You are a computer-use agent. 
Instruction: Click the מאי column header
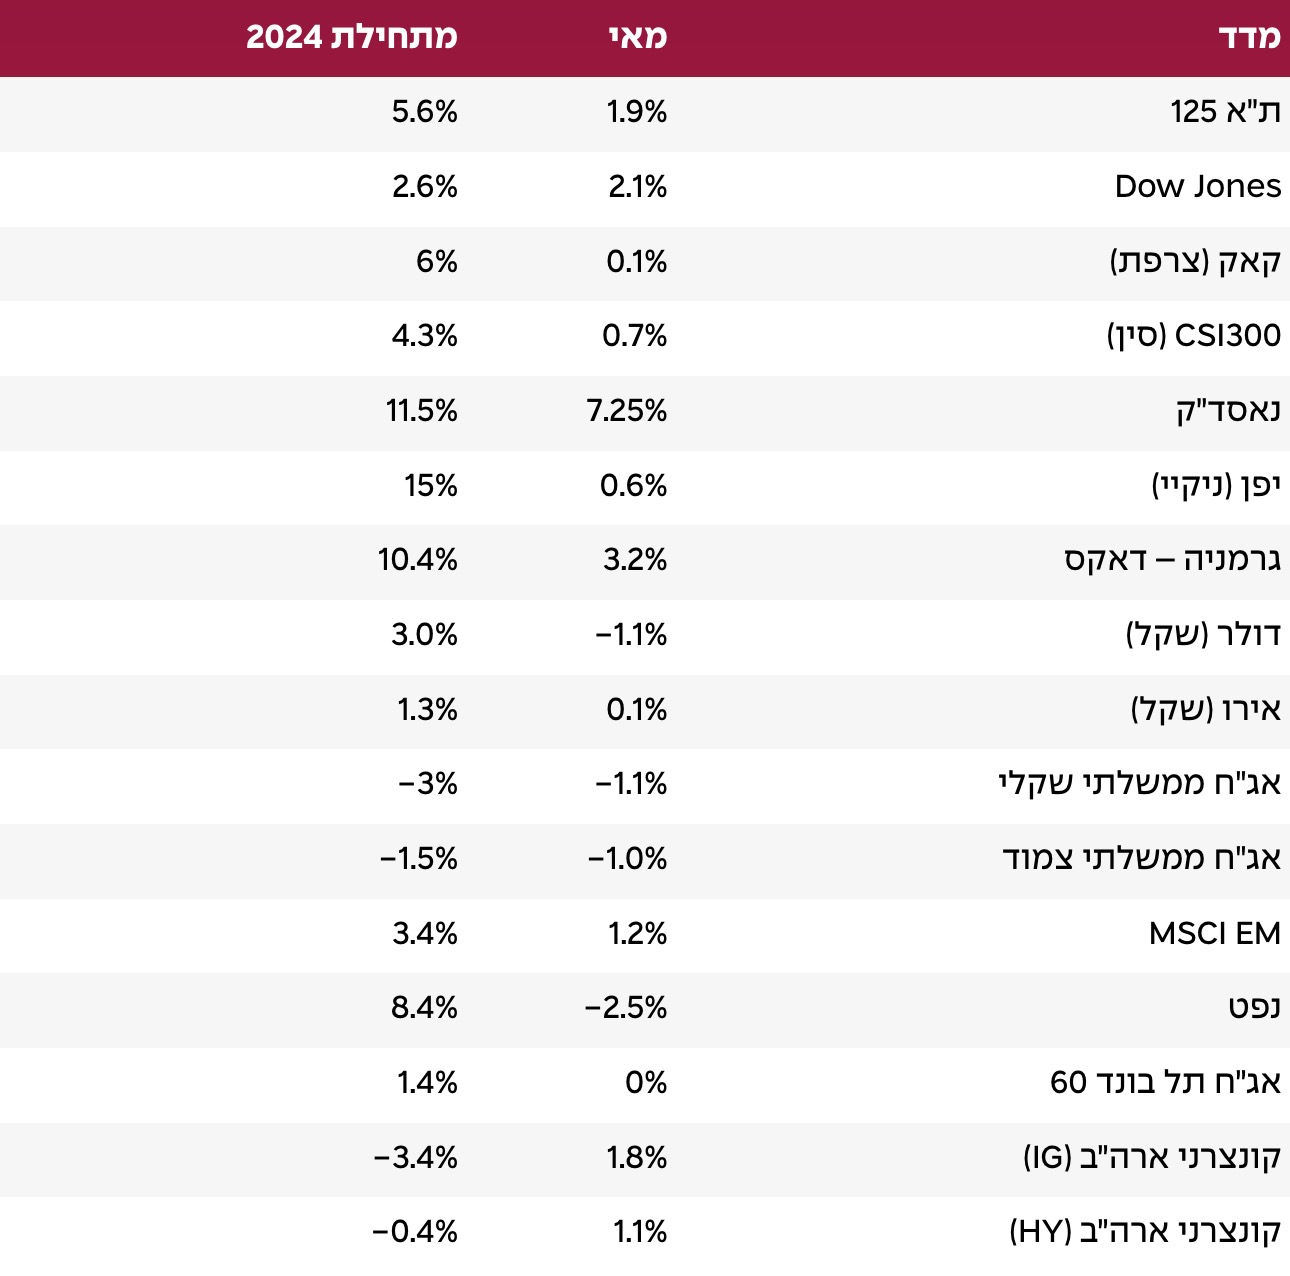click(637, 37)
